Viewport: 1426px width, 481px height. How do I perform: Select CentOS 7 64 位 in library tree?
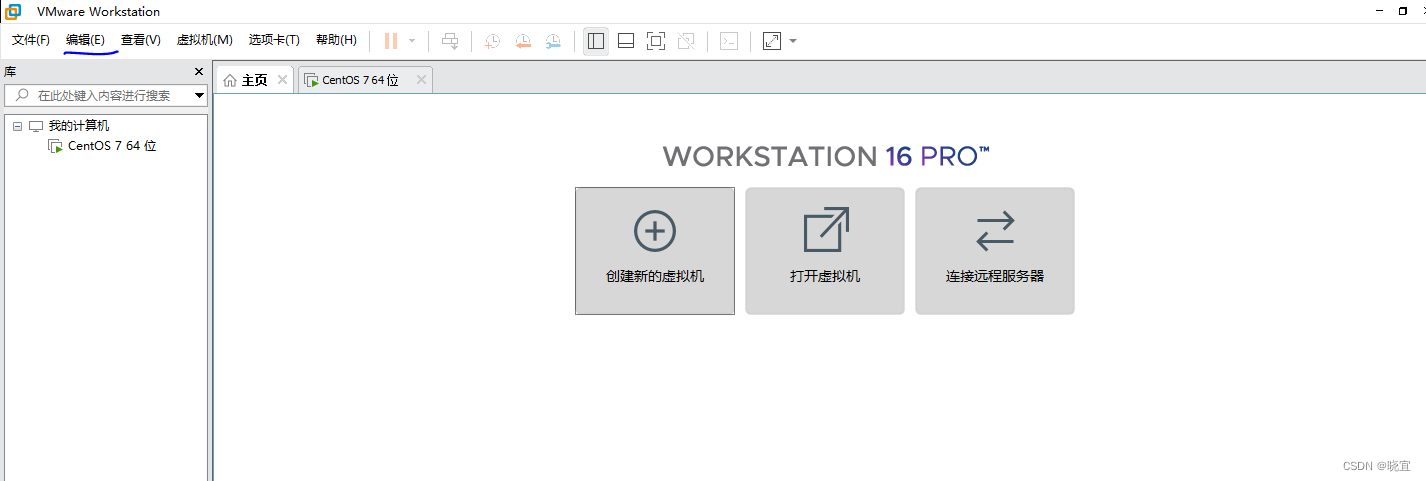tap(112, 146)
